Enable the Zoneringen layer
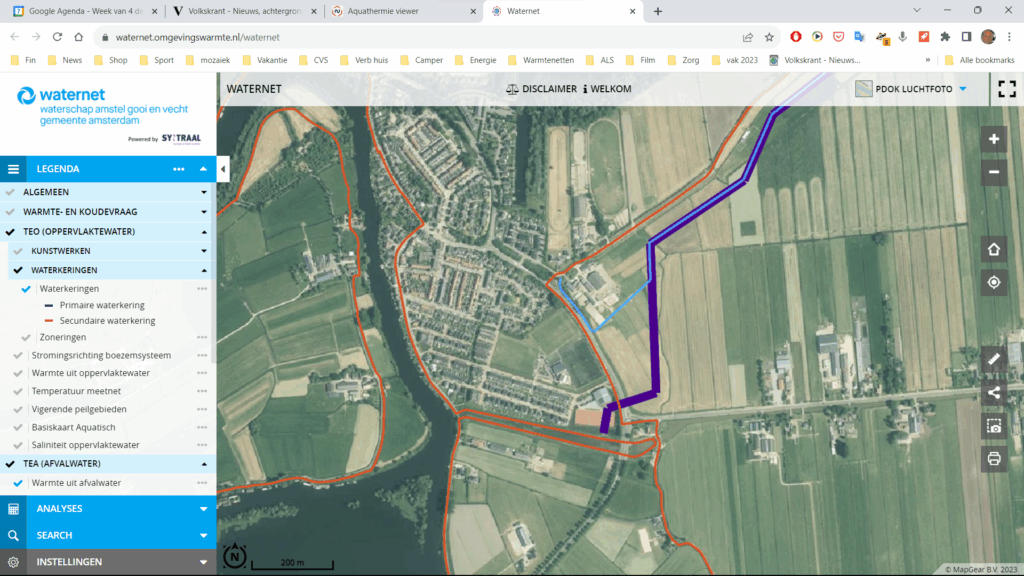This screenshot has width=1024, height=576. 27,338
